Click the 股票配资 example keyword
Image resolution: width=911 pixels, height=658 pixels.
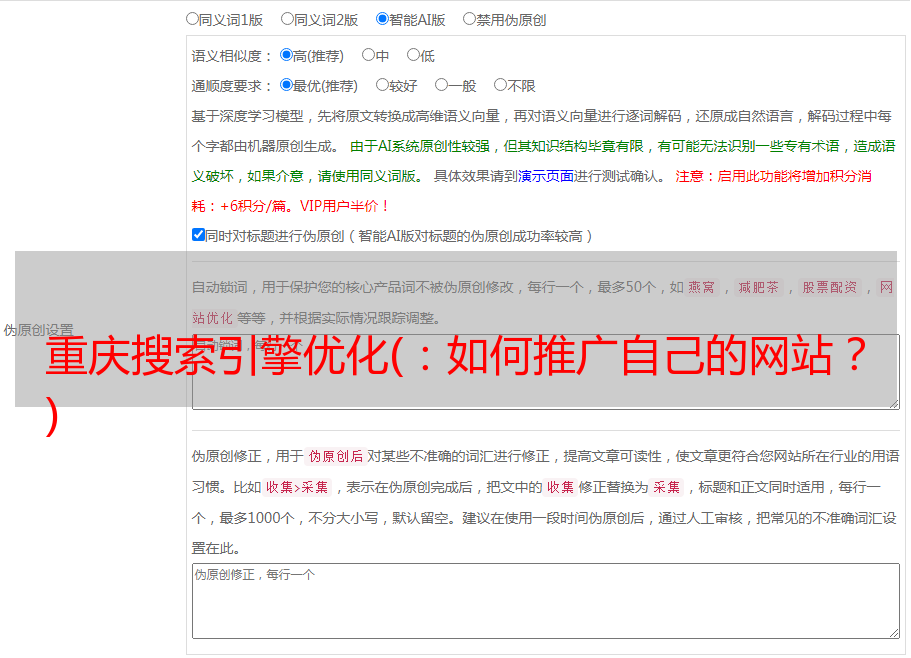tap(830, 287)
